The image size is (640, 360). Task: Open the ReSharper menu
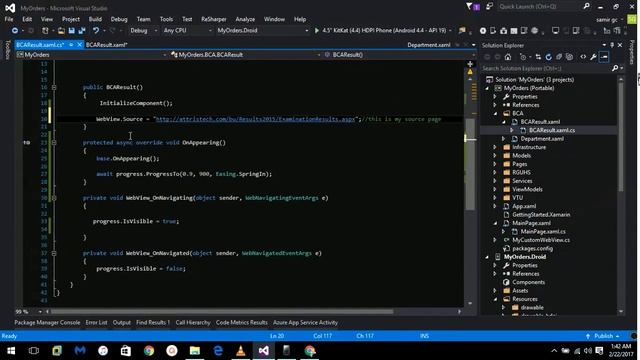(213, 19)
